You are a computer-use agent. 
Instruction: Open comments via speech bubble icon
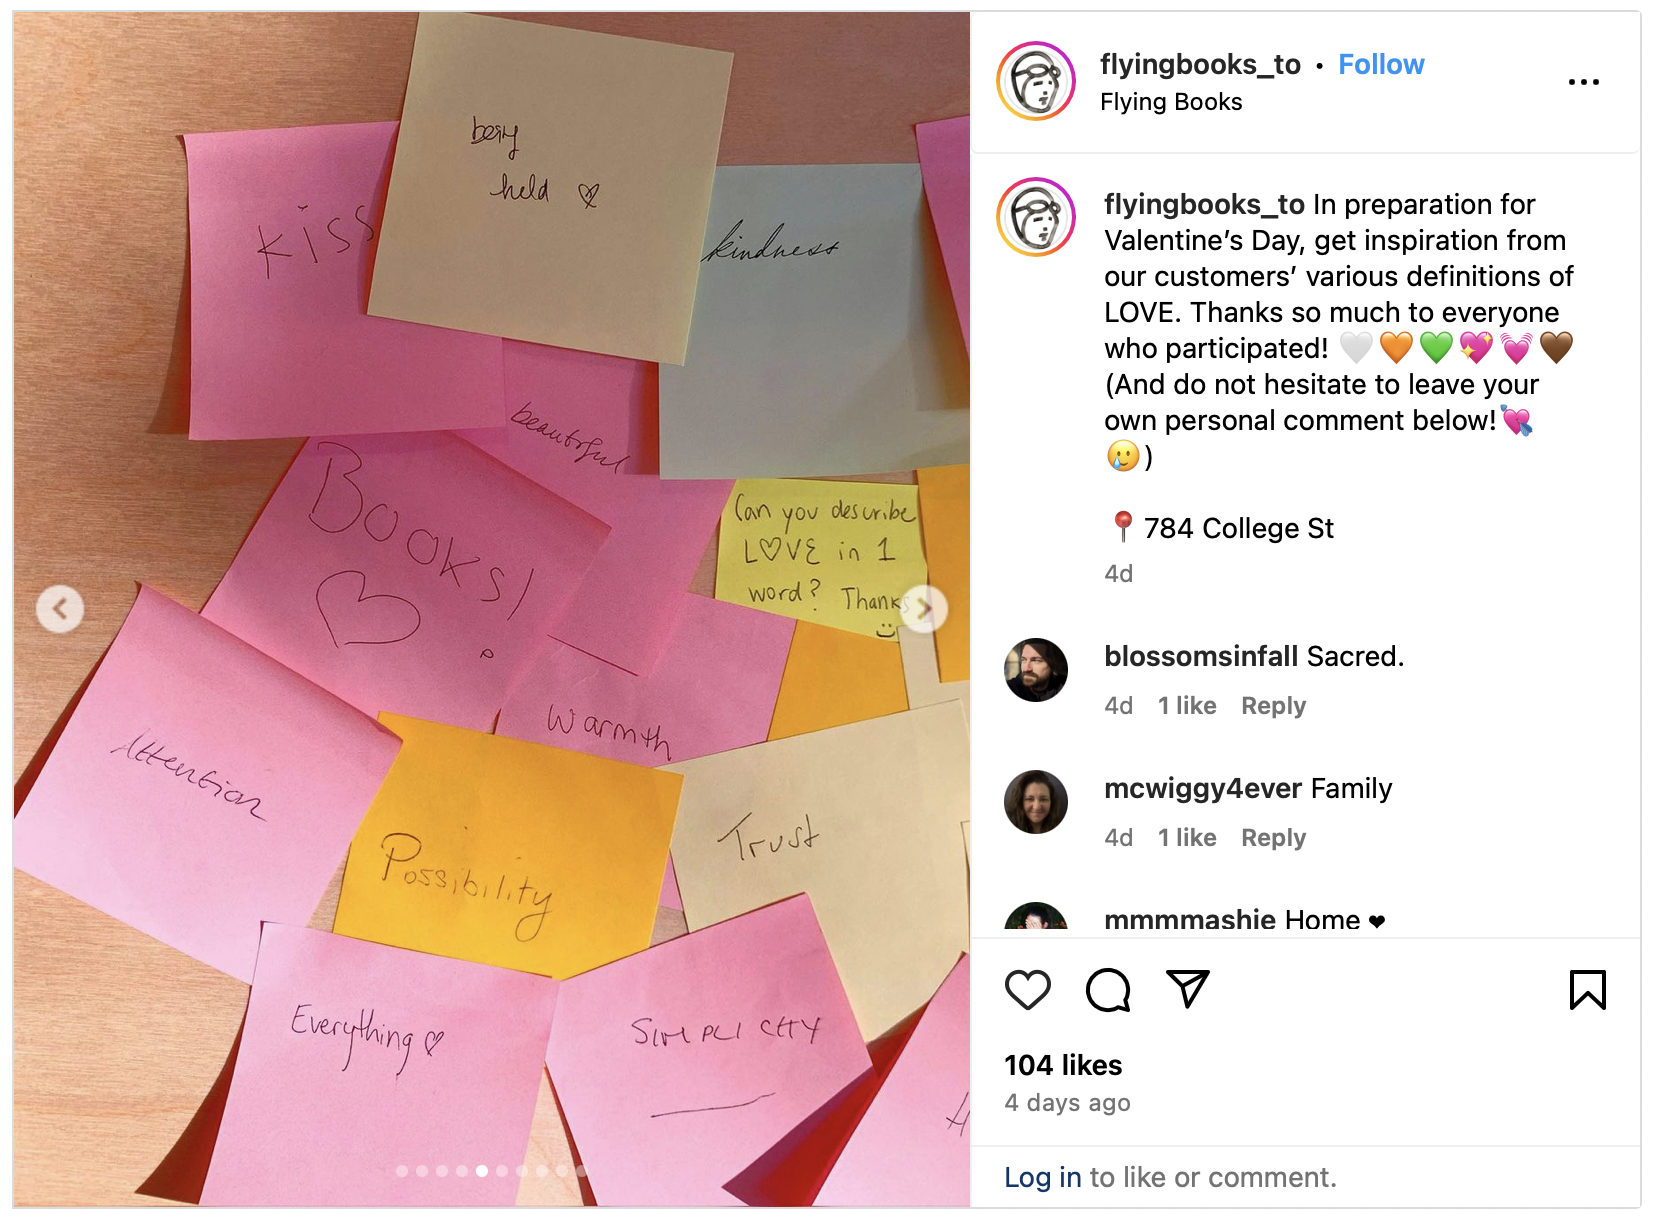[x=1108, y=990]
